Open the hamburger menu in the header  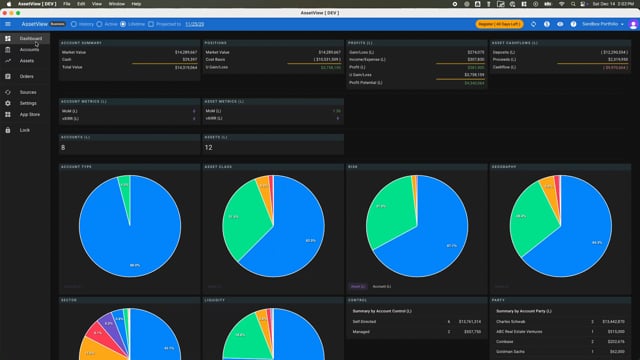pos(8,24)
